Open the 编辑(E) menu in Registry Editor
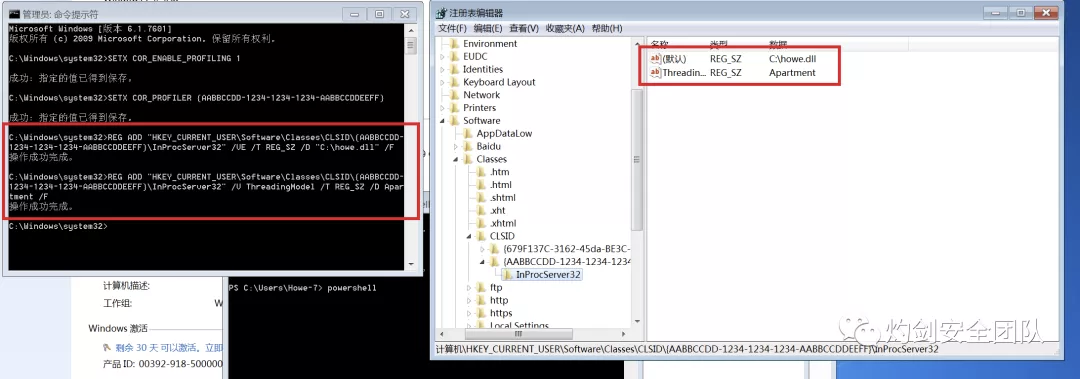Image resolution: width=1080 pixels, height=379 pixels. click(488, 28)
